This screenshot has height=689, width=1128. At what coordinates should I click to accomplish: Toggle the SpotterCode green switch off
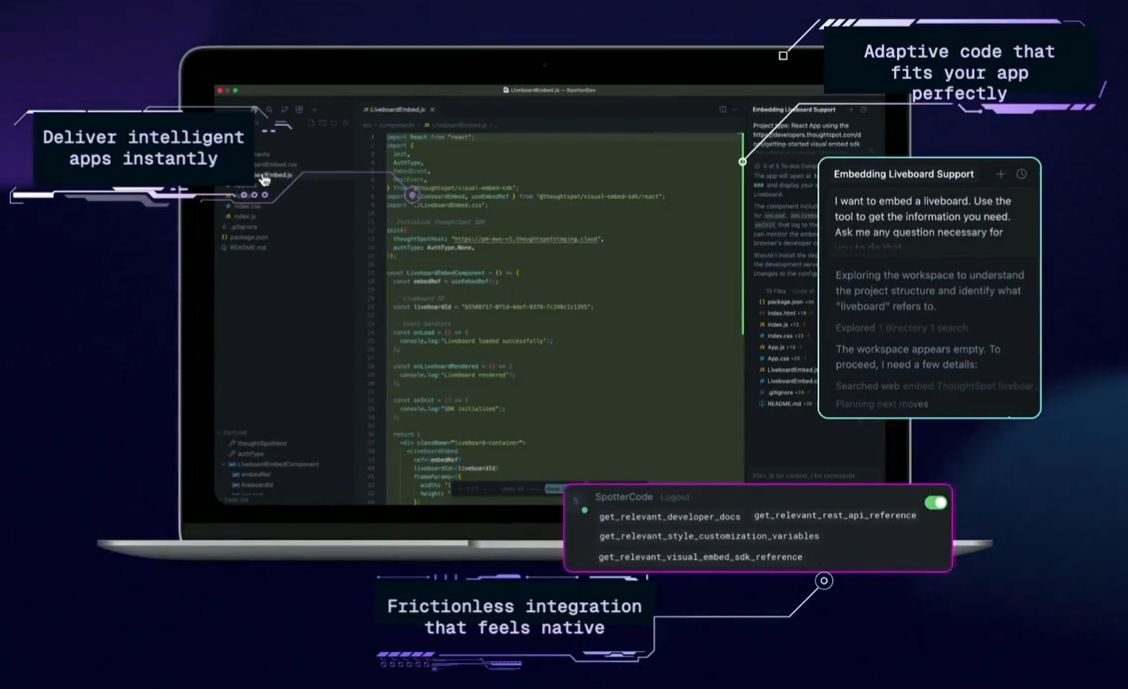point(935,503)
